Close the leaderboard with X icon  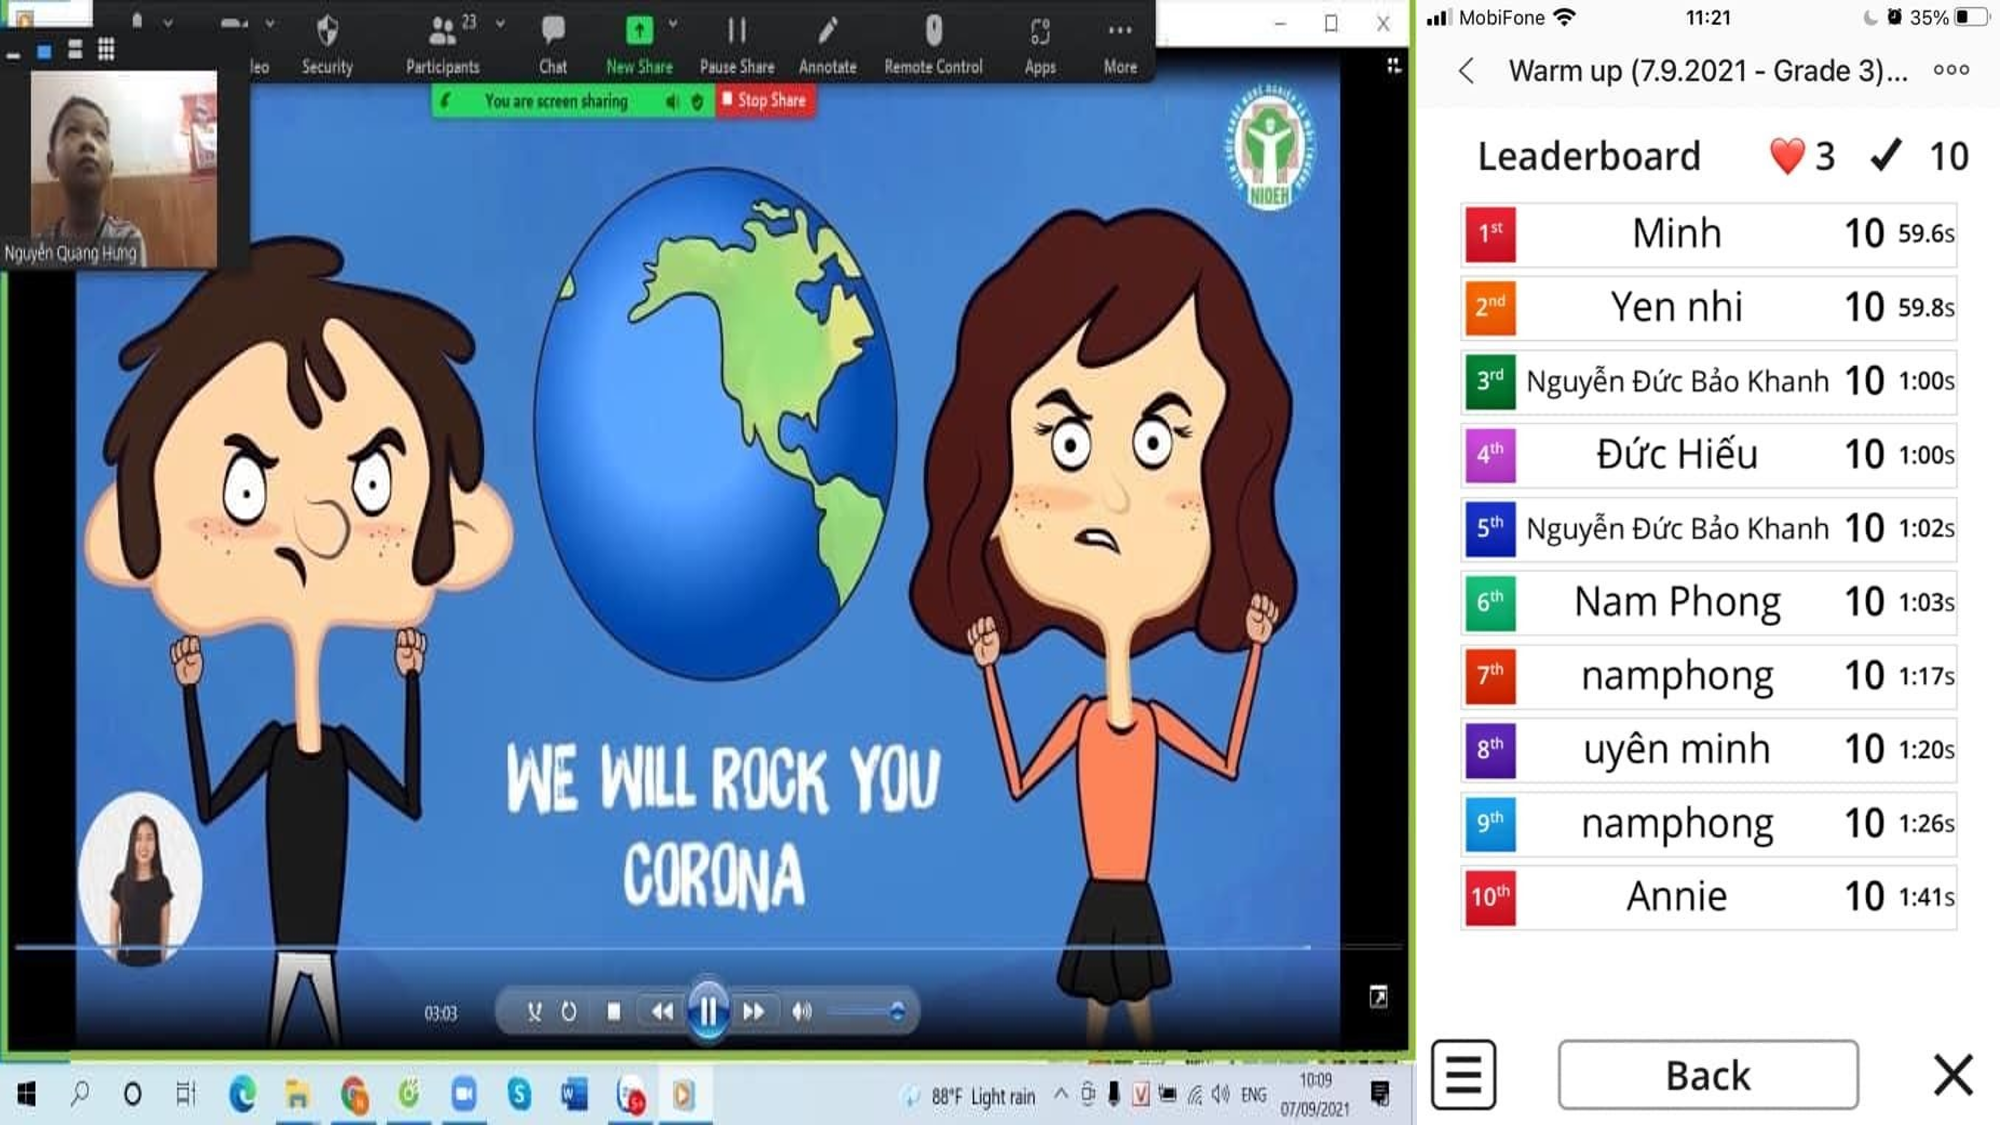[x=1953, y=1075]
